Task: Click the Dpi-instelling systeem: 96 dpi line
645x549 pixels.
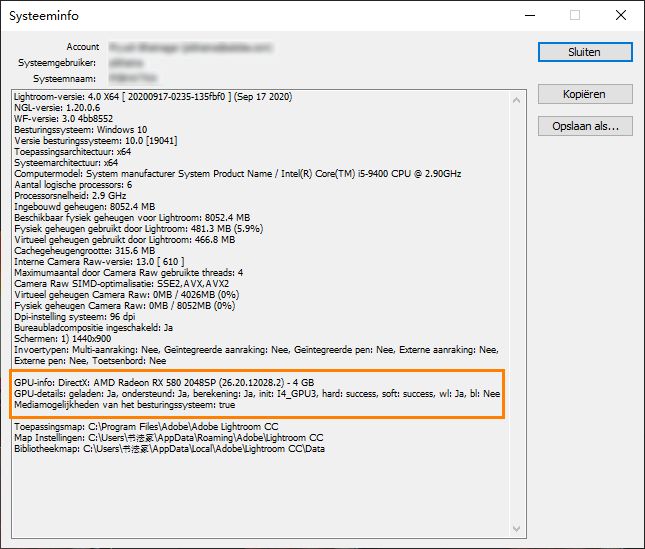Action: pos(74,317)
